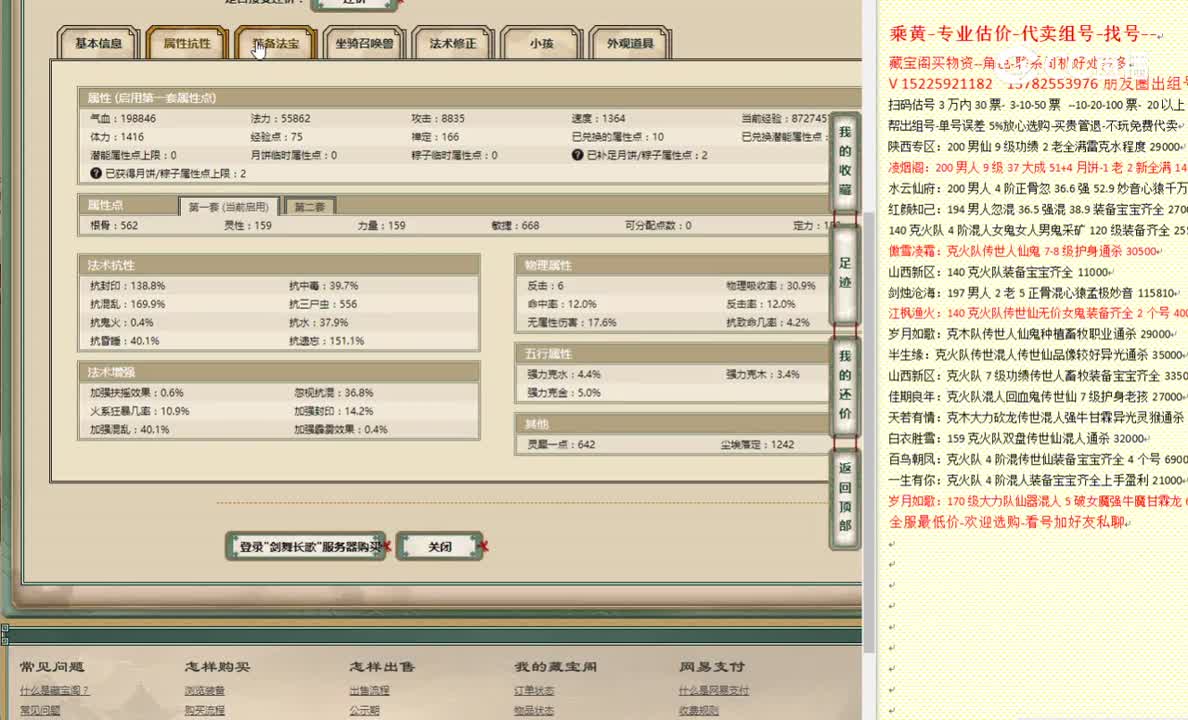The width and height of the screenshot is (1188, 720).
Task: Click 敏捷:668 attribute point
Action: coord(515,225)
